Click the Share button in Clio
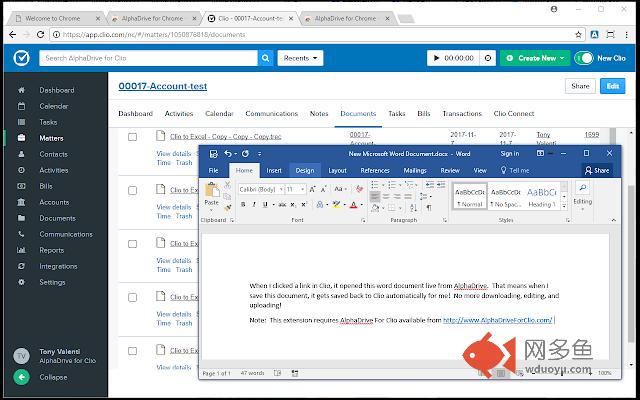 click(580, 86)
